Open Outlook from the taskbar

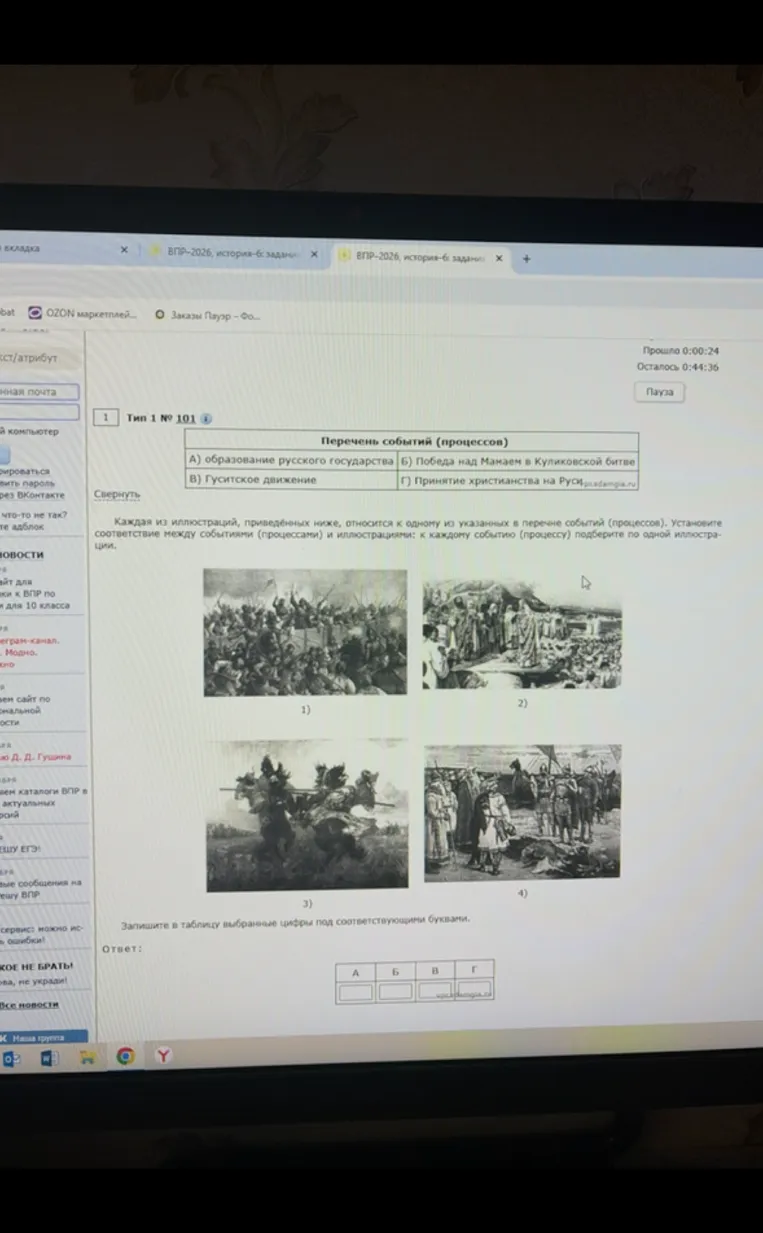pyautogui.click(x=11, y=1057)
